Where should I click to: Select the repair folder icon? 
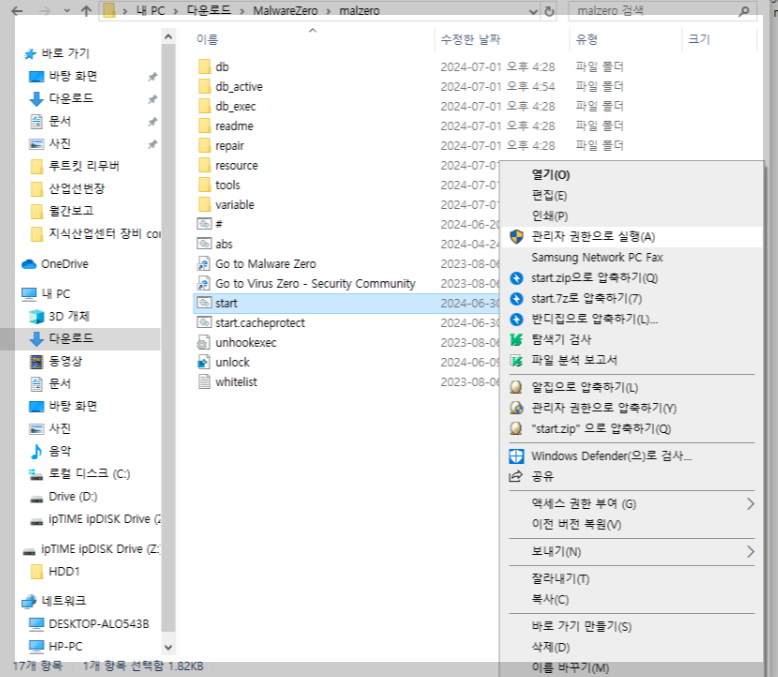click(x=204, y=145)
